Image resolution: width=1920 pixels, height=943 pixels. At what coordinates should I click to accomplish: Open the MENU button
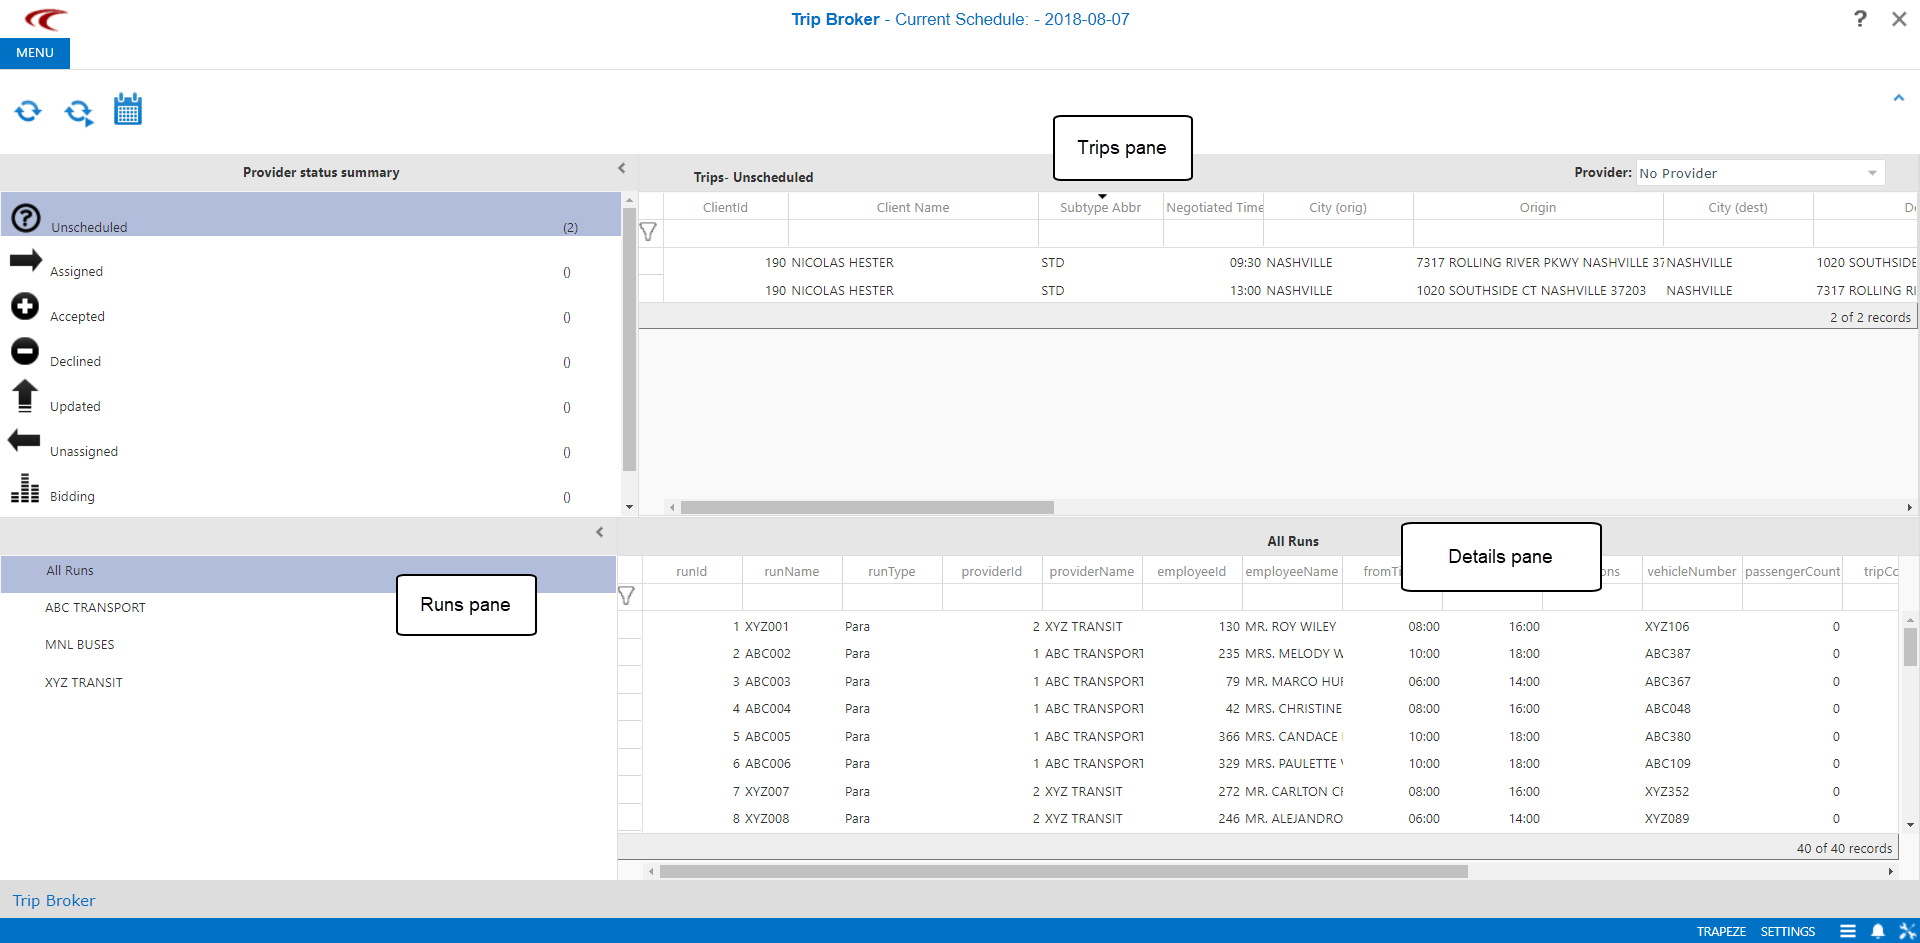34,52
